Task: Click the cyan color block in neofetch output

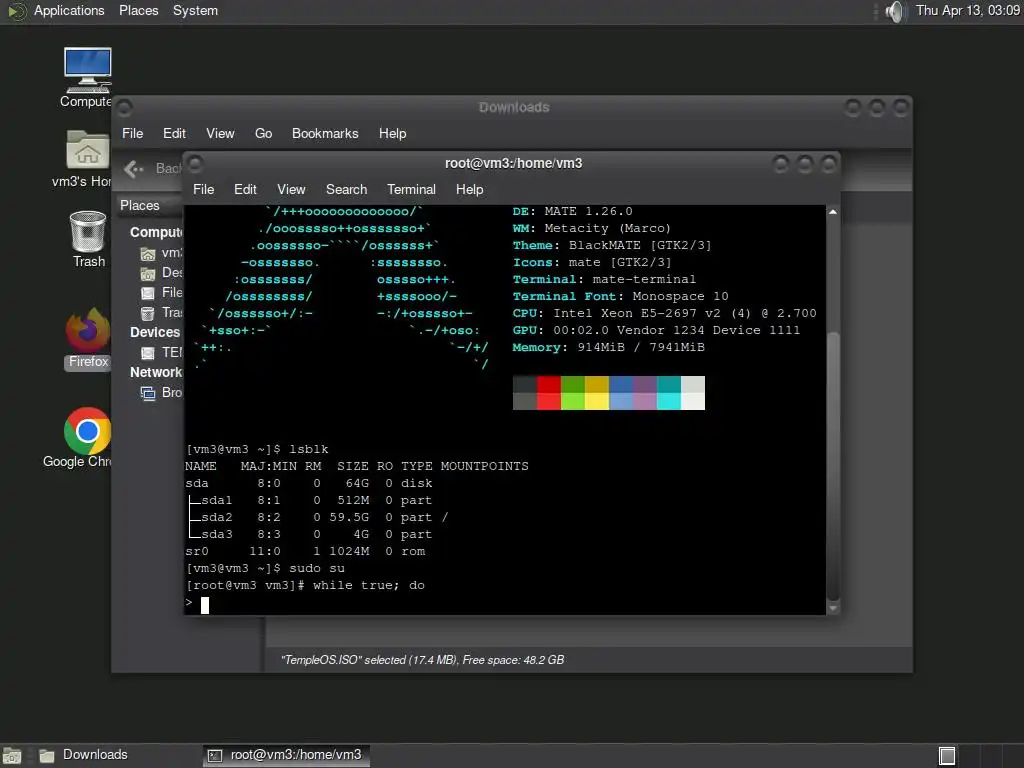Action: tap(669, 392)
